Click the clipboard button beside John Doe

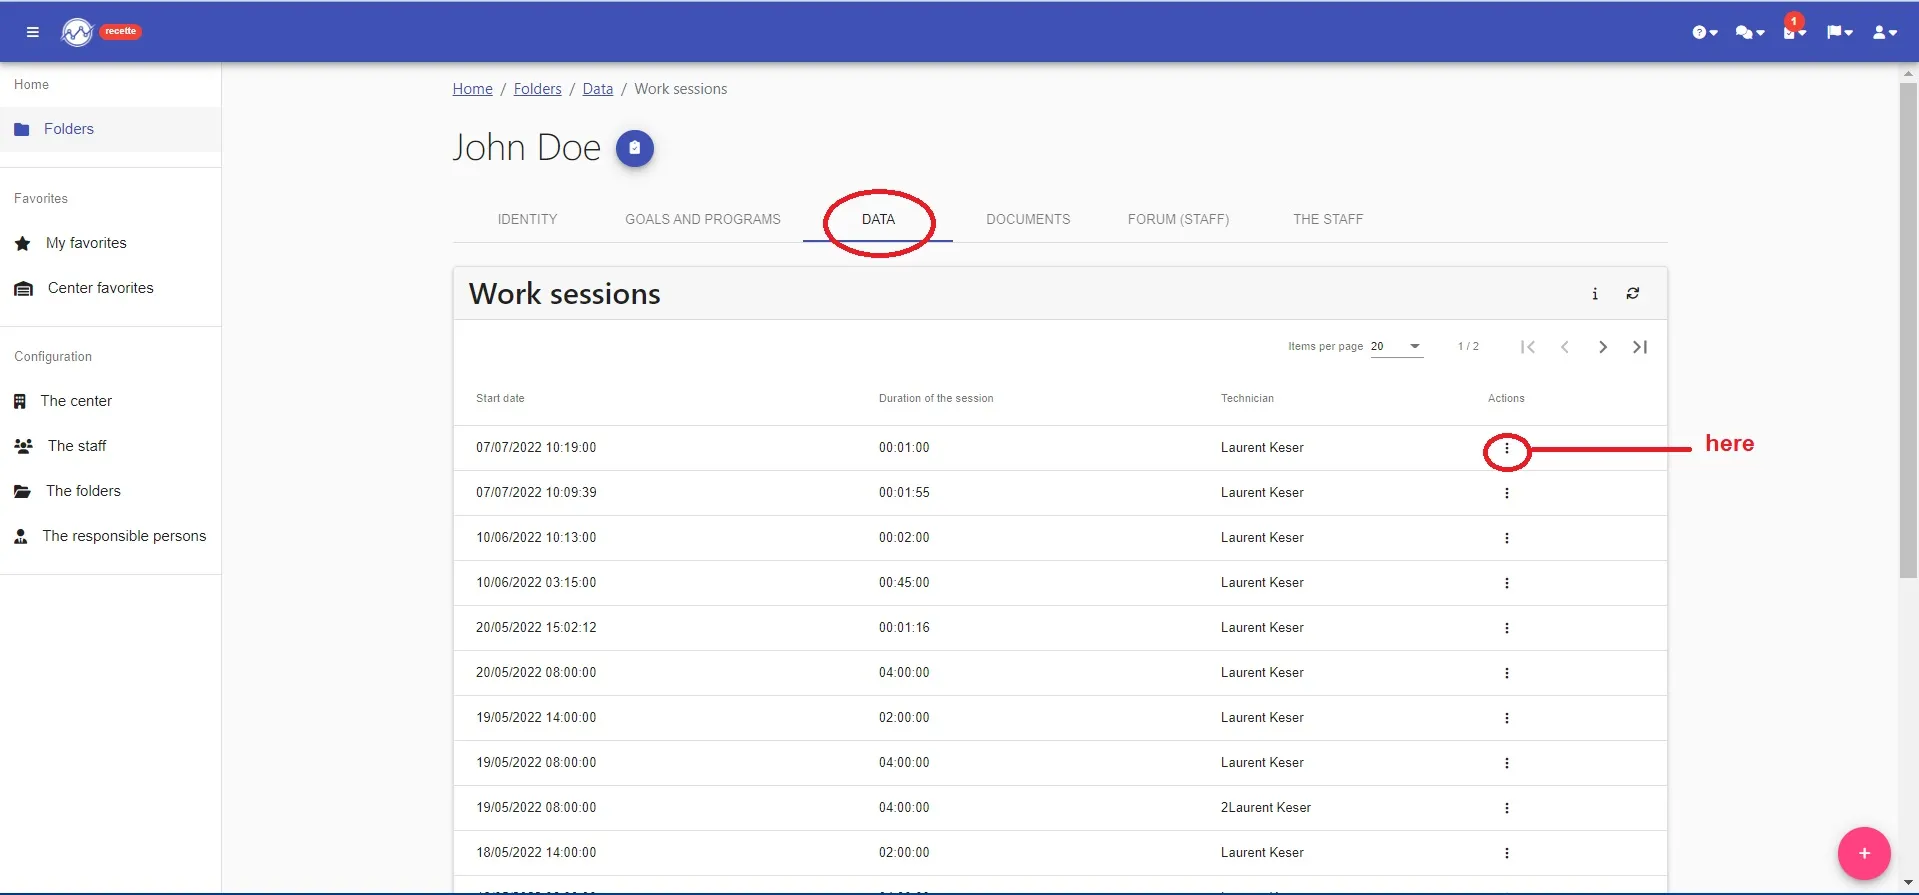(634, 148)
